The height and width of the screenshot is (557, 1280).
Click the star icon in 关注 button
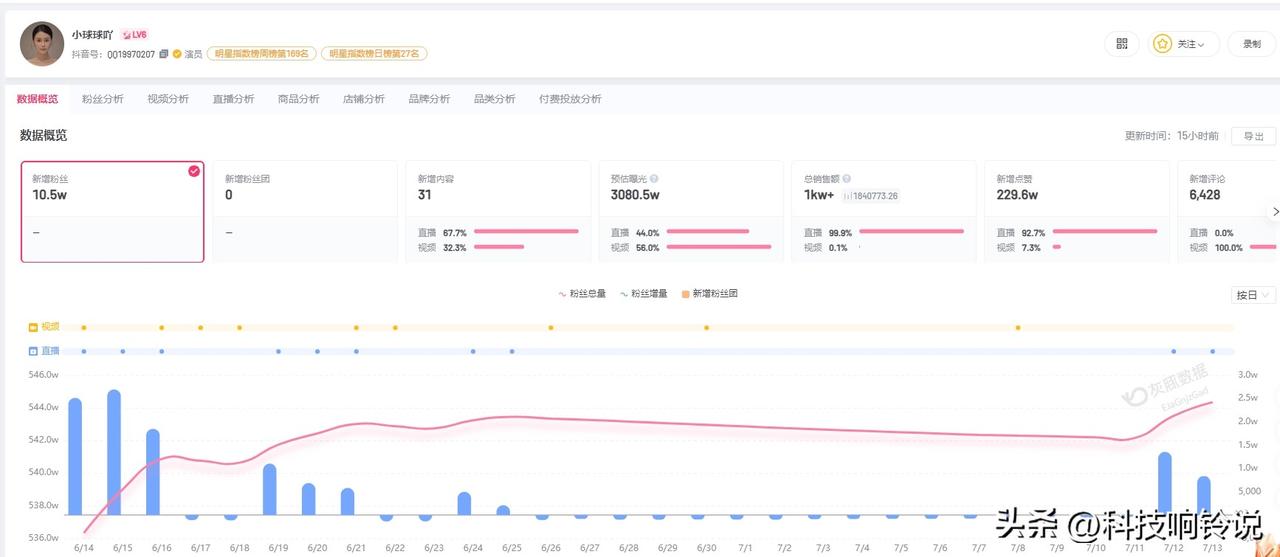click(x=1162, y=44)
